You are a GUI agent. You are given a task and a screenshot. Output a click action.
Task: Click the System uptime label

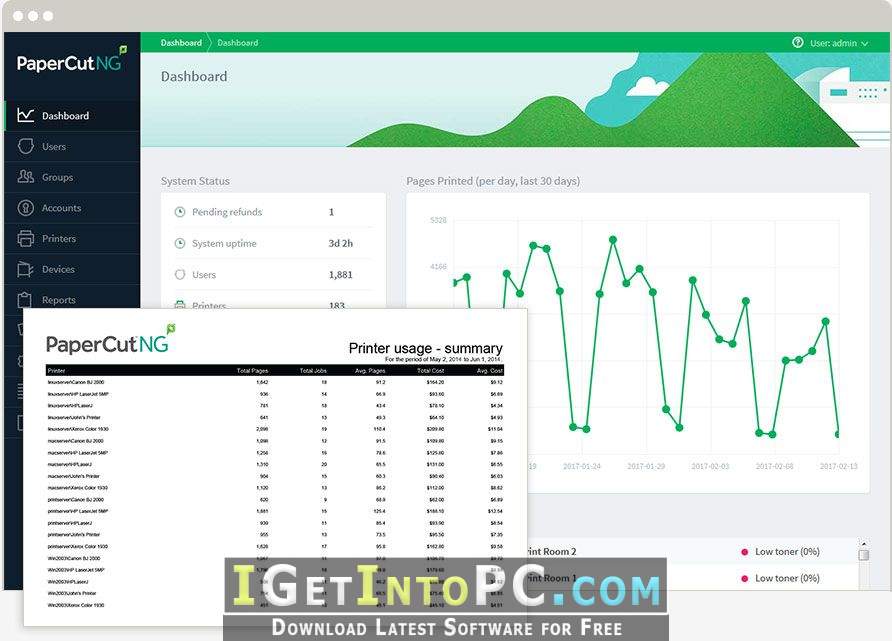[x=224, y=243]
